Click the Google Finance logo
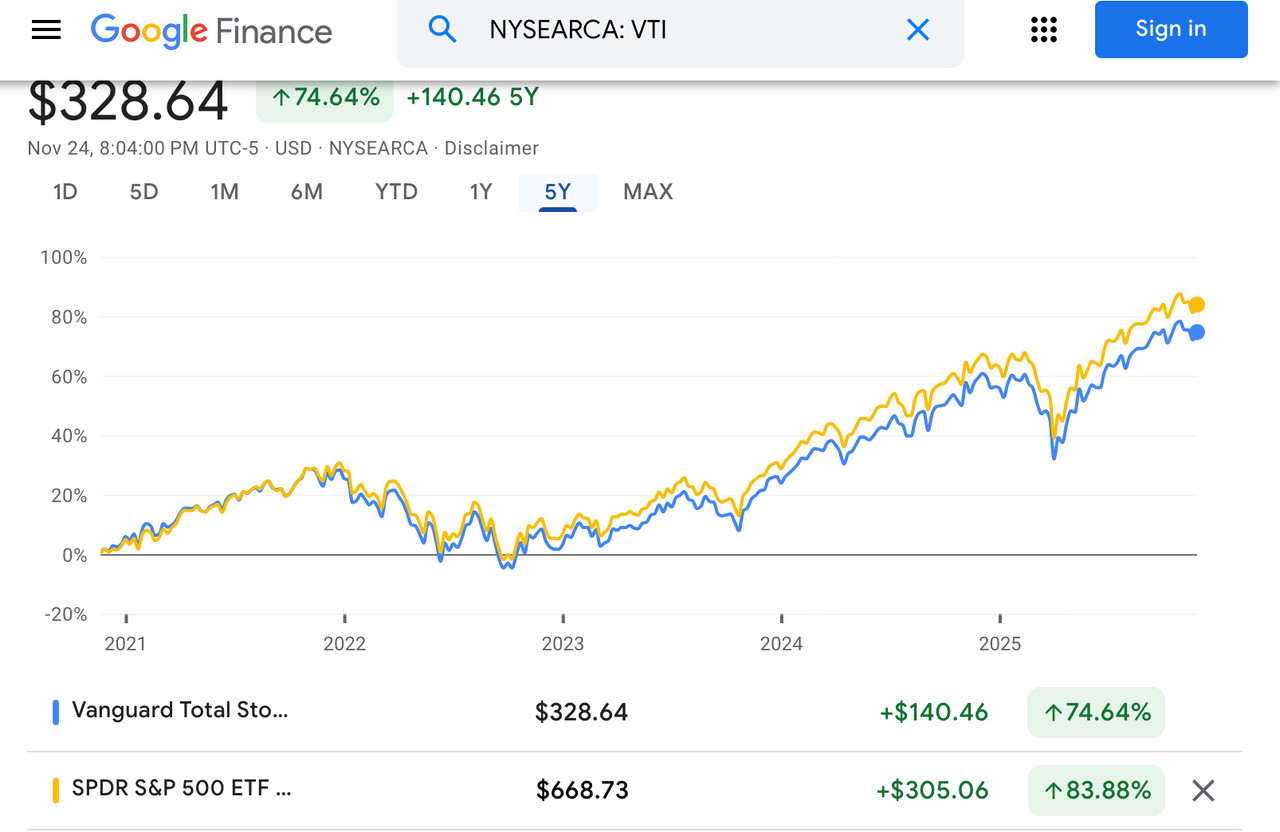Screen dimensions: 1280x832 click(211, 30)
